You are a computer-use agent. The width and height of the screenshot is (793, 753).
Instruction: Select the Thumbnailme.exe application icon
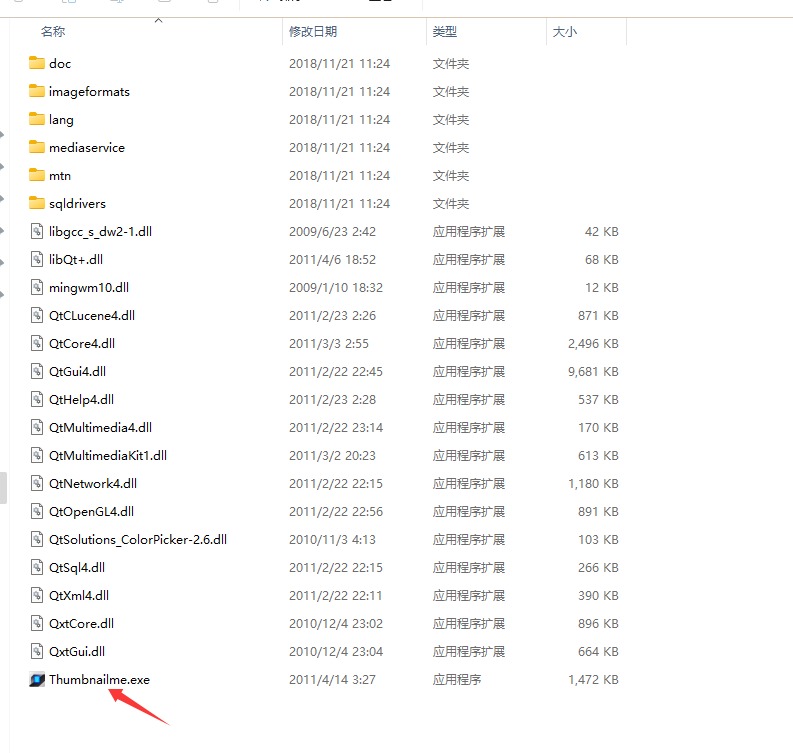click(37, 679)
